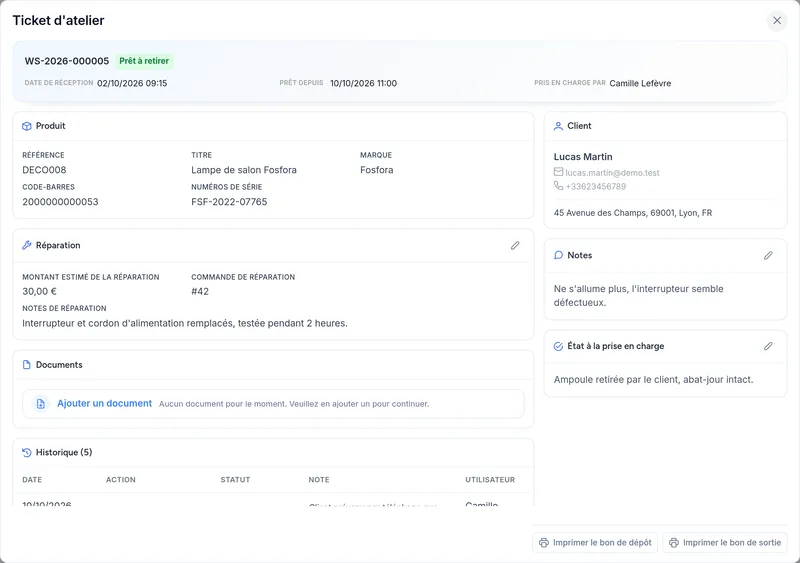Click the DATE column header in Historique
This screenshot has width=800, height=563.
click(32, 480)
